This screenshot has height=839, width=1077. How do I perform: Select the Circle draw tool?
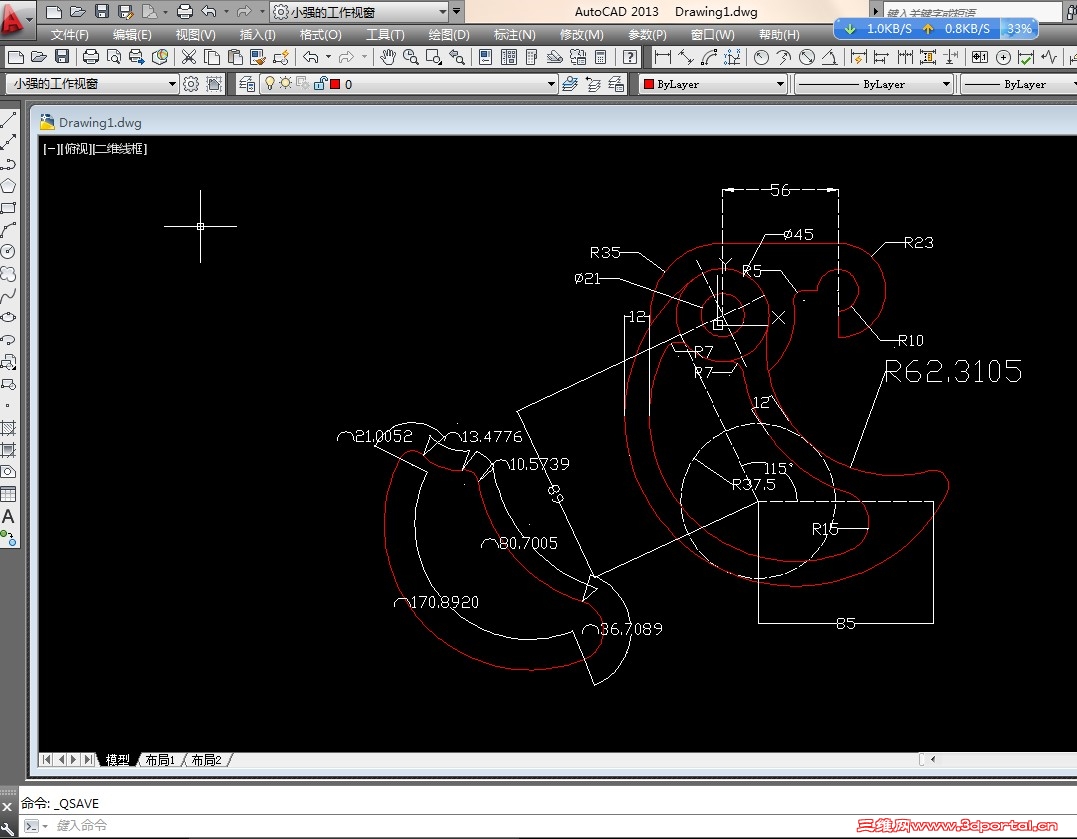tap(8, 251)
